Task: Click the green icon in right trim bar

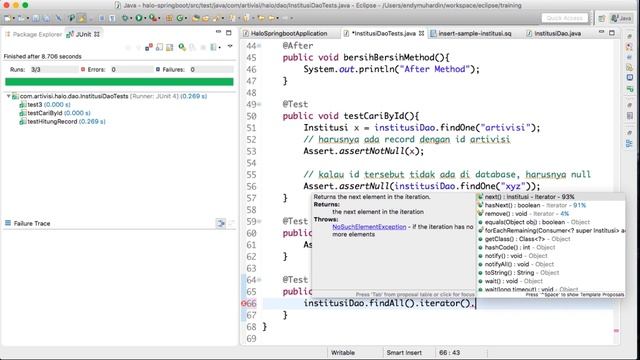Action: click(x=629, y=88)
